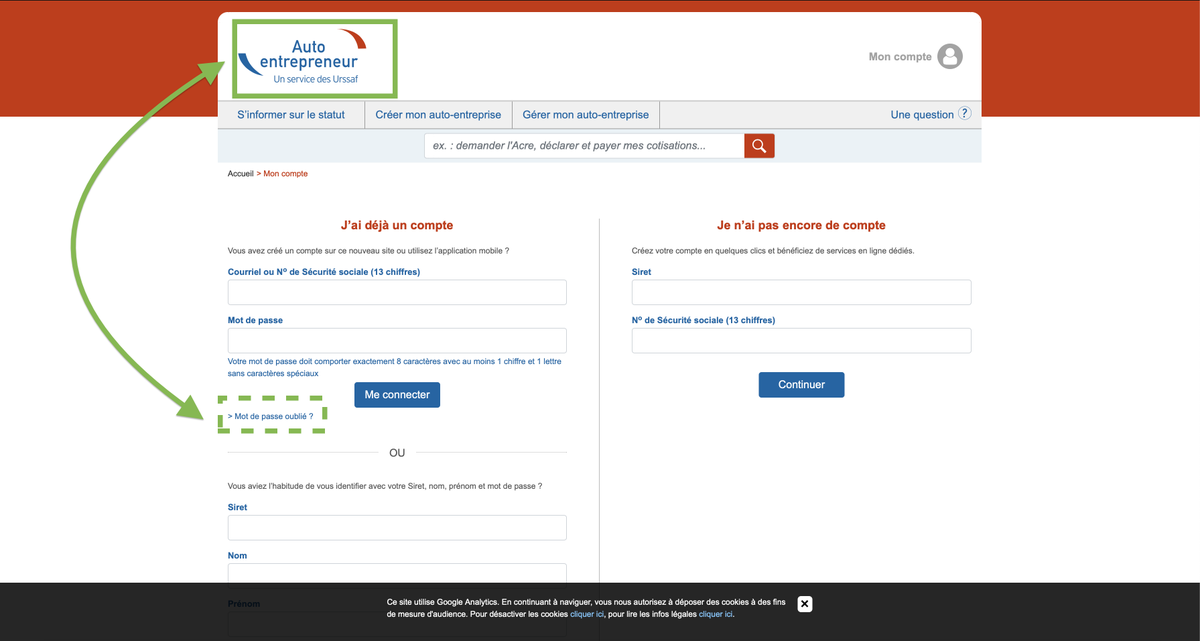Open the Mon compte user avatar icon
This screenshot has height=641, width=1200.
(x=951, y=57)
